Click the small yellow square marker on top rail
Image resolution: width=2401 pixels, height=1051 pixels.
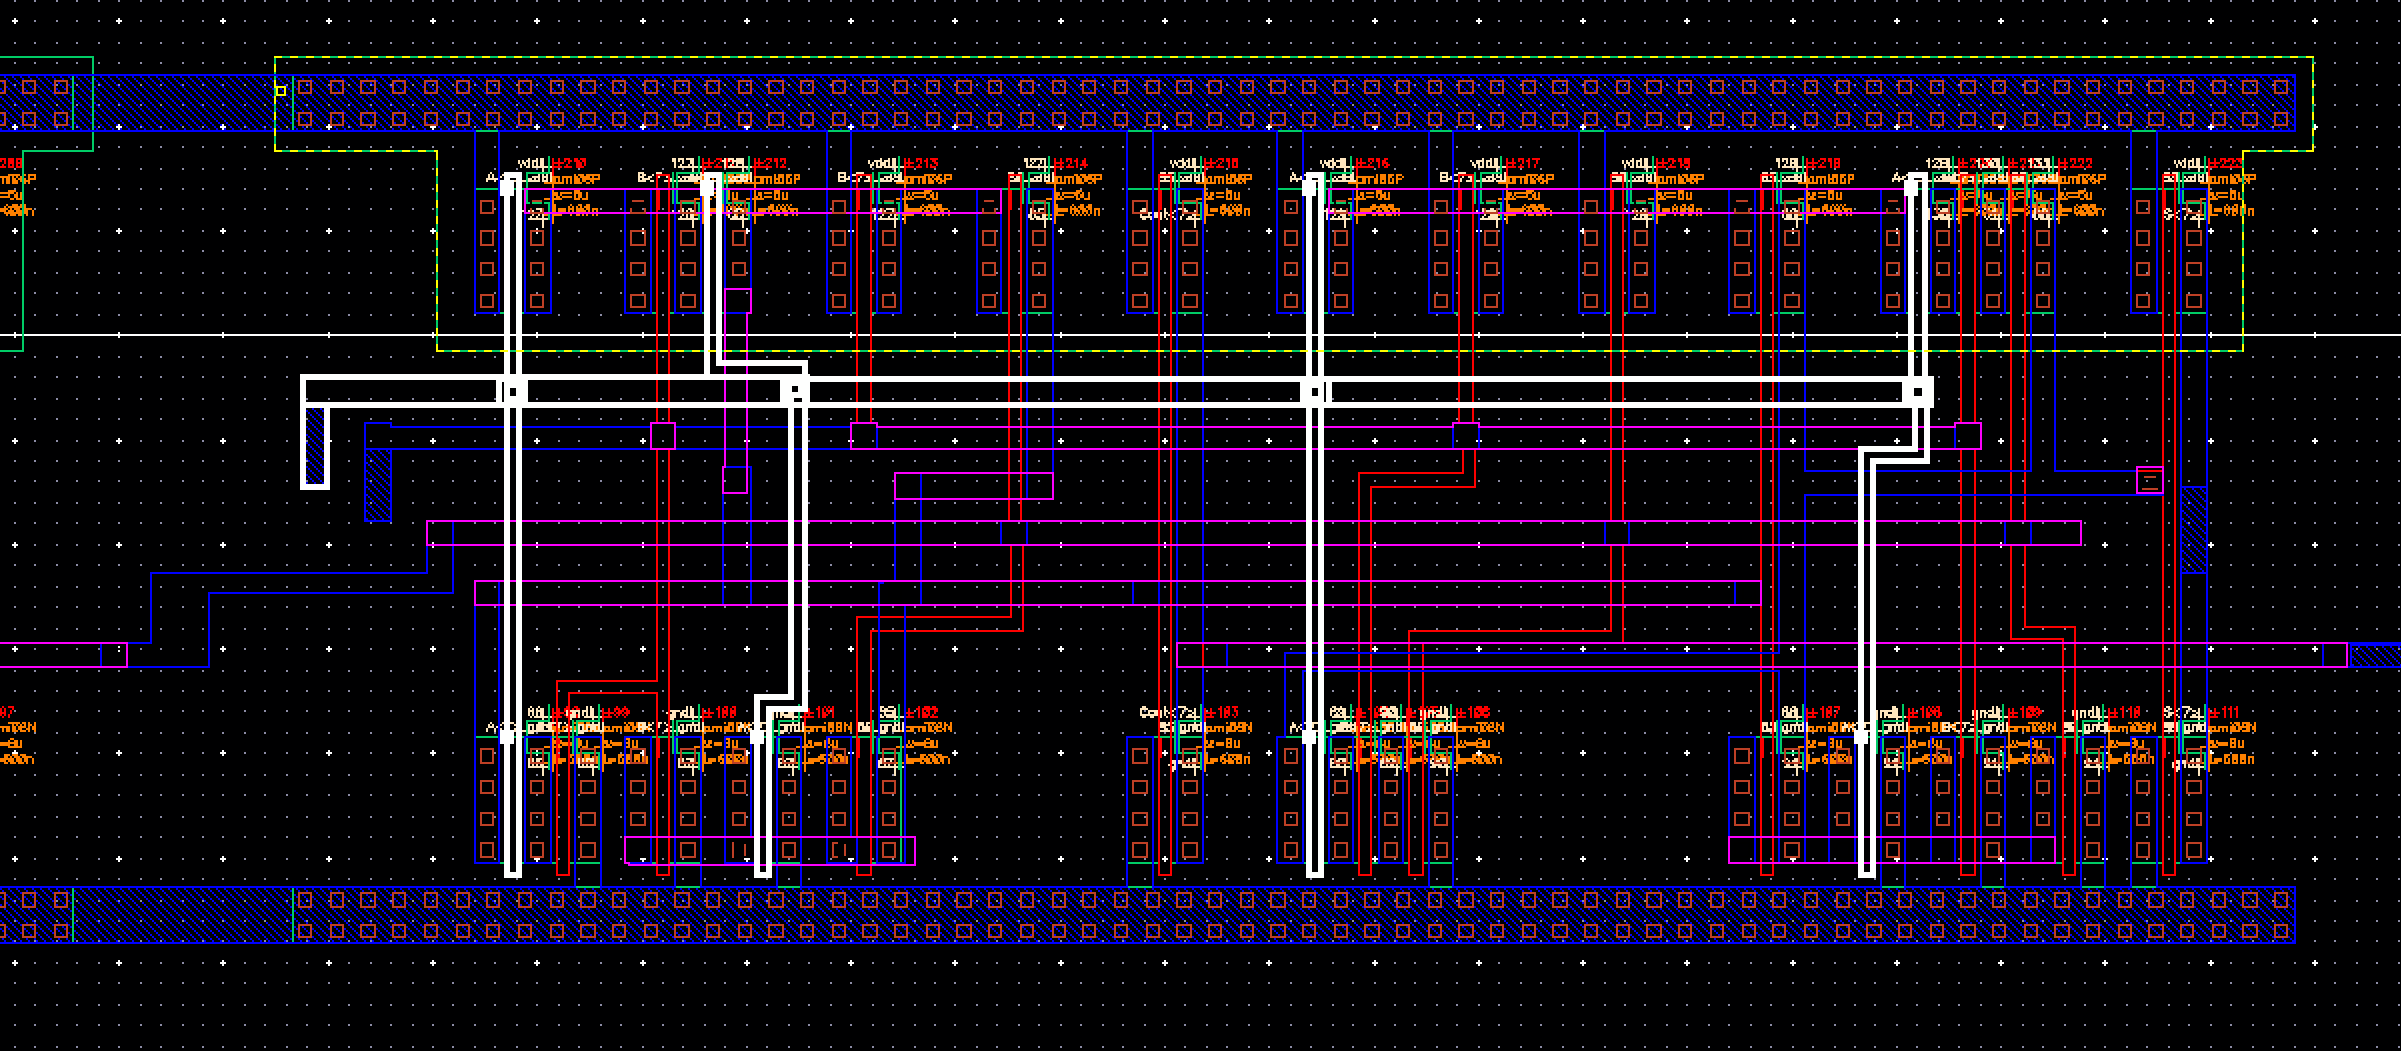pyautogui.click(x=281, y=91)
